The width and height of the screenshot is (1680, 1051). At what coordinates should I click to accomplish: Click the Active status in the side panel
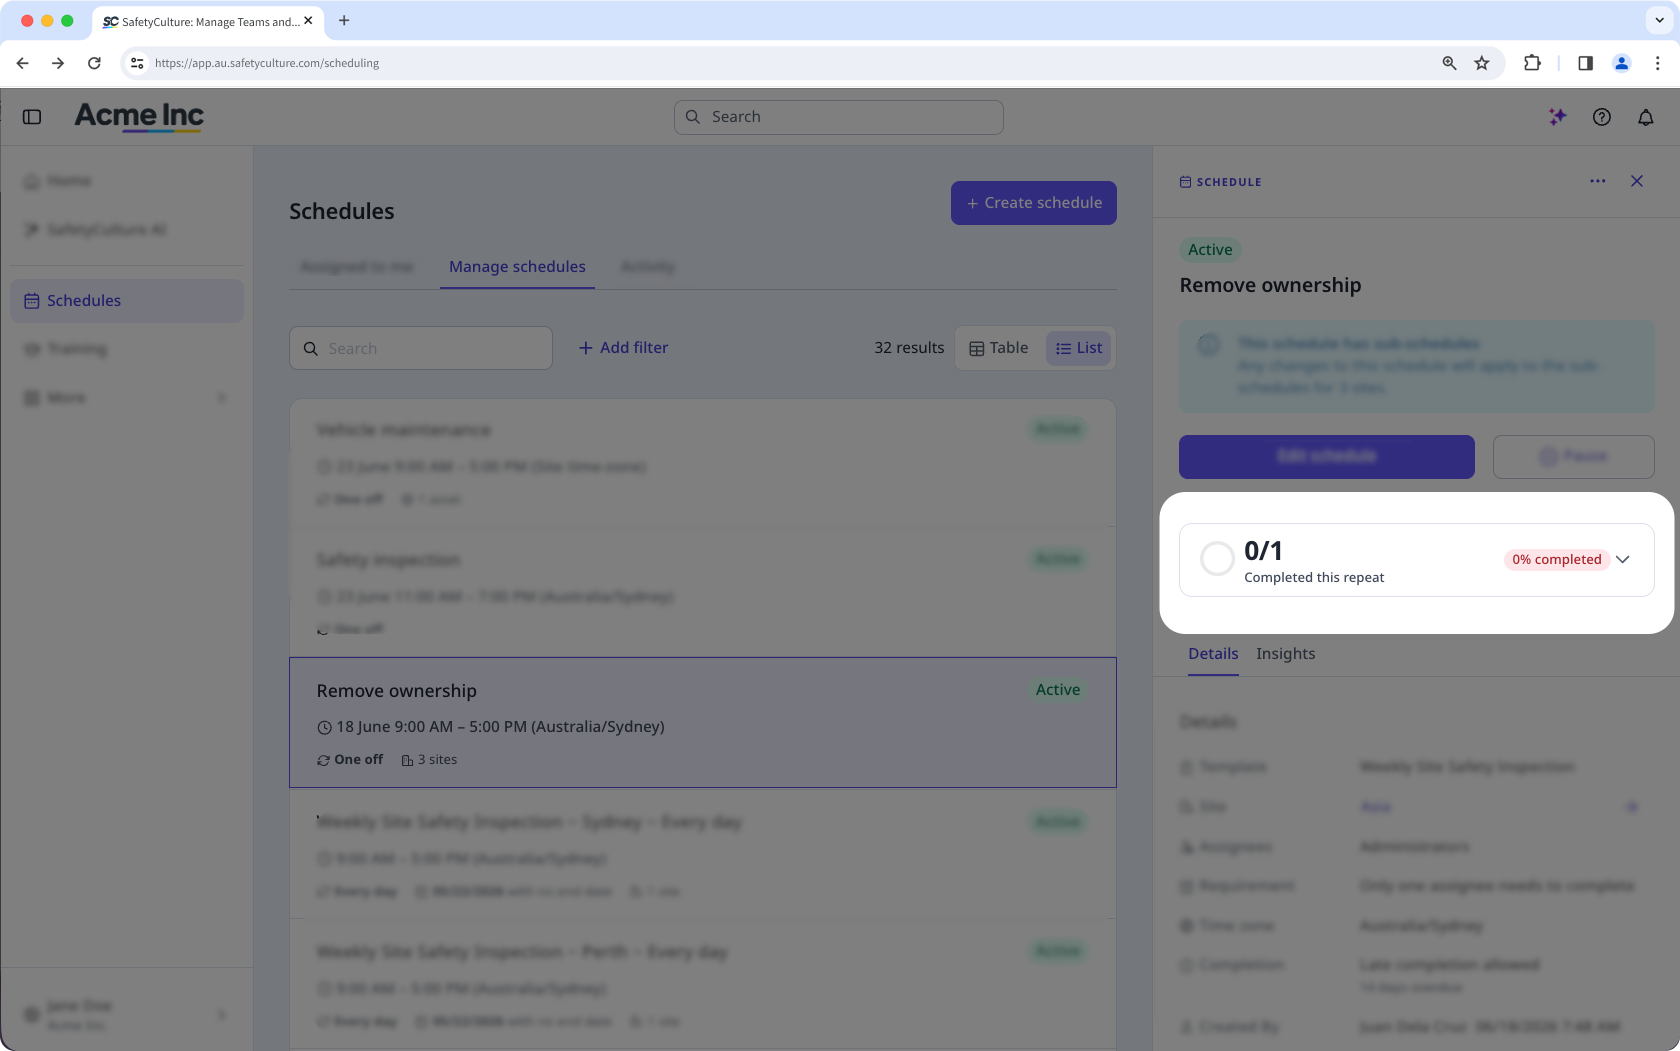click(1210, 250)
